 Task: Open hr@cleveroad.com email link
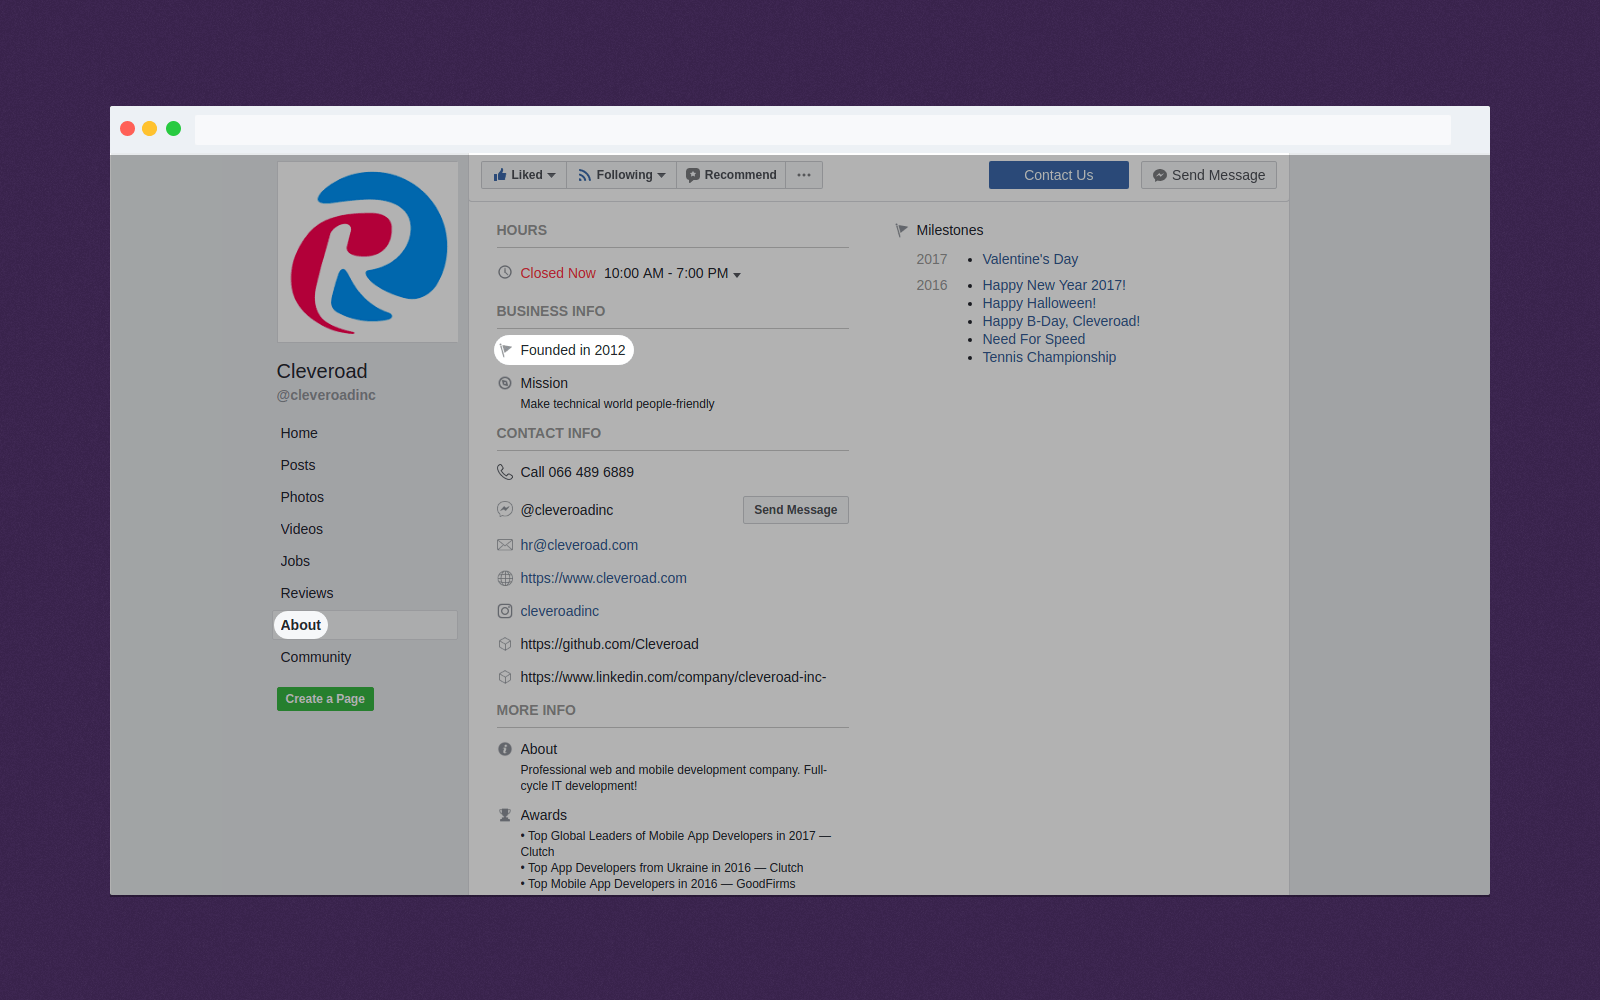(x=579, y=545)
